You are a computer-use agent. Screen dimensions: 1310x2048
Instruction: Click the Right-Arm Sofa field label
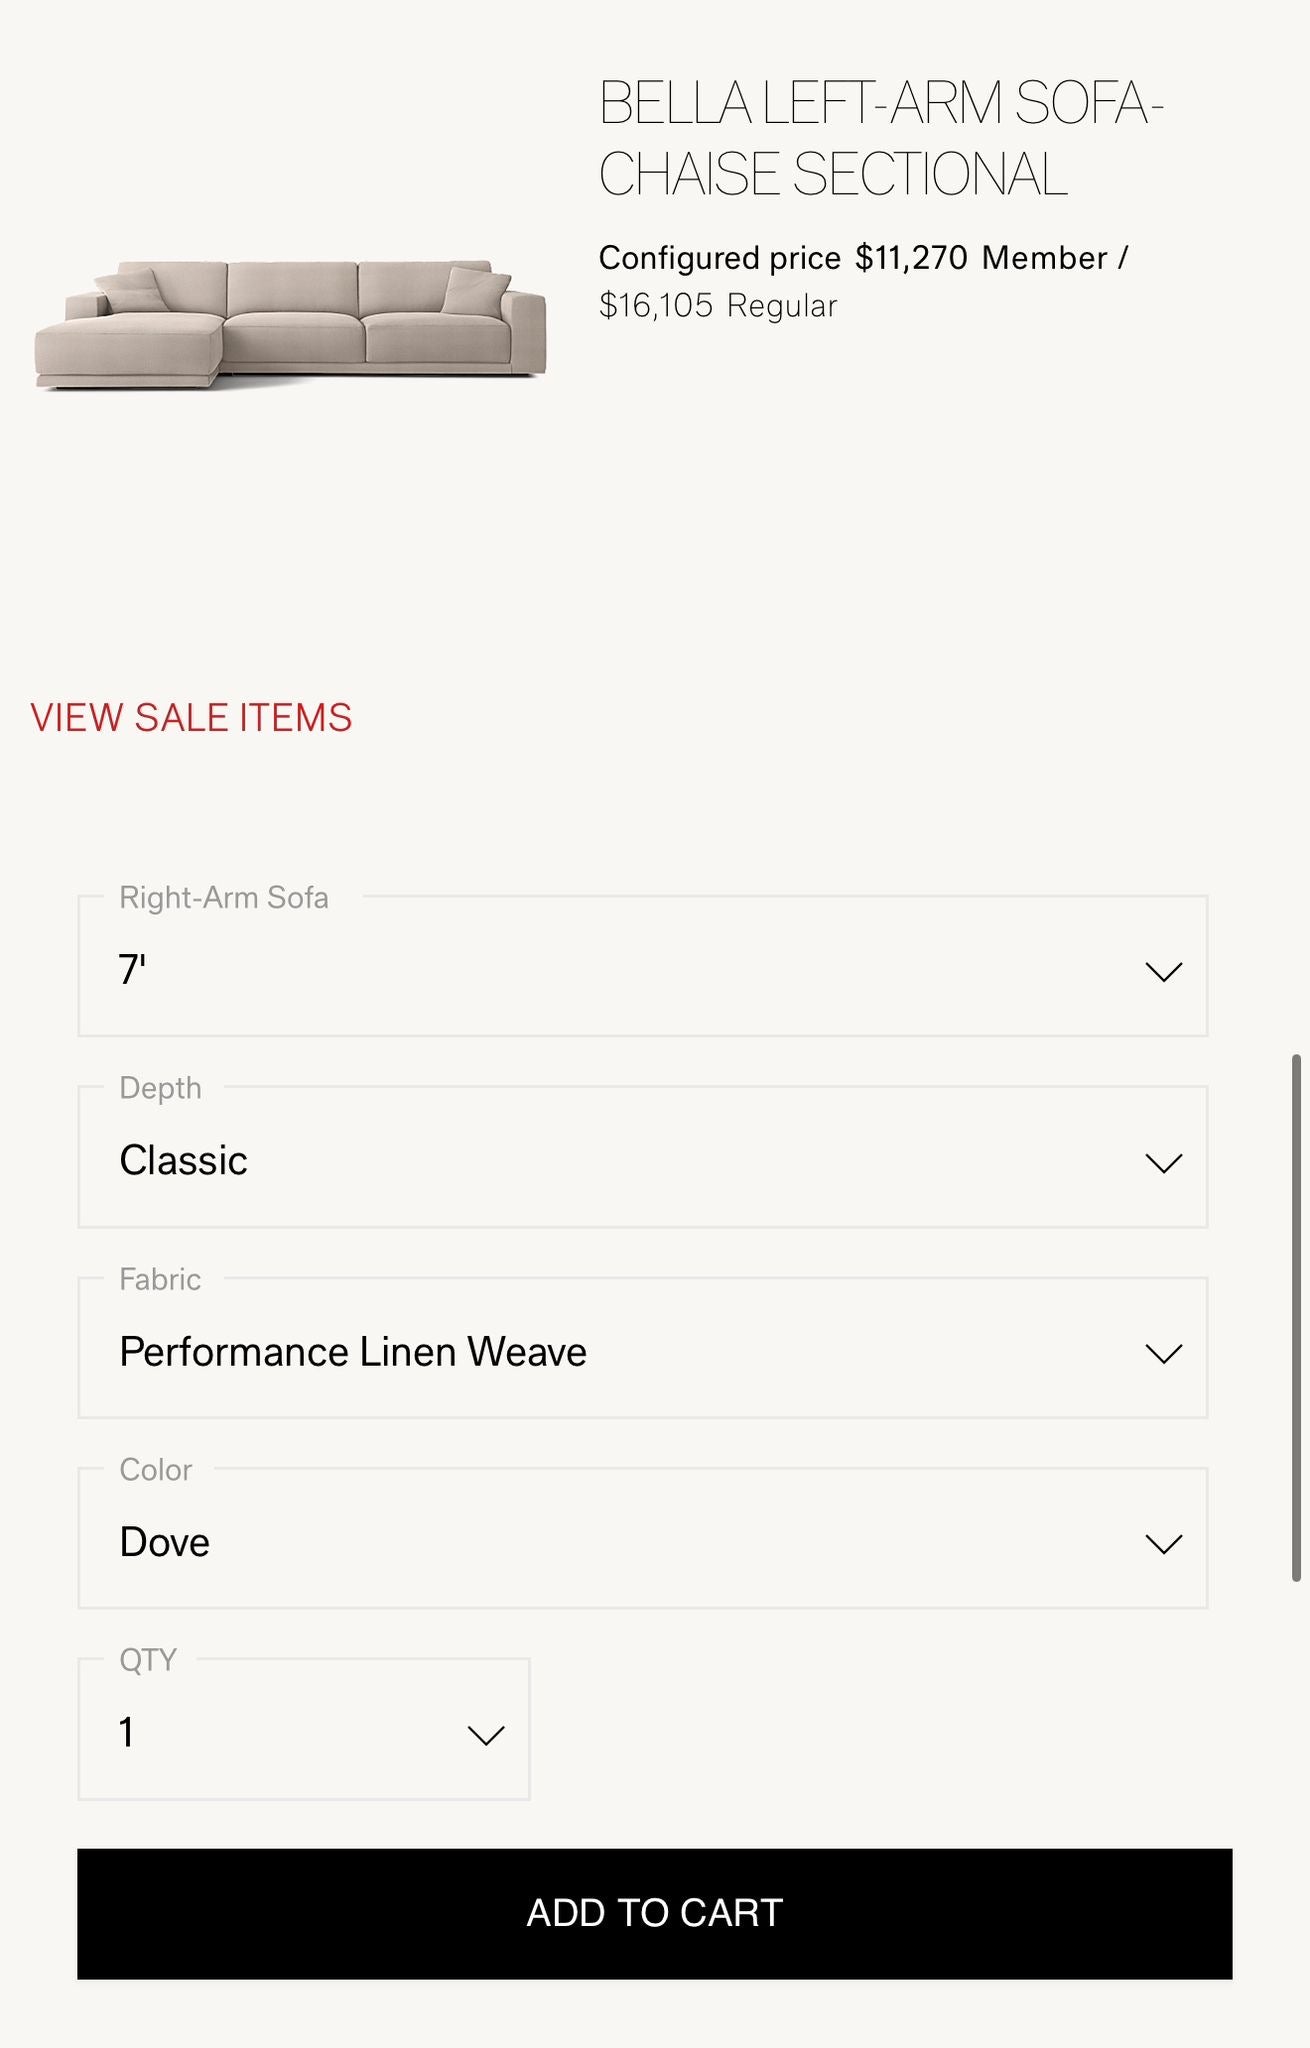click(x=223, y=898)
